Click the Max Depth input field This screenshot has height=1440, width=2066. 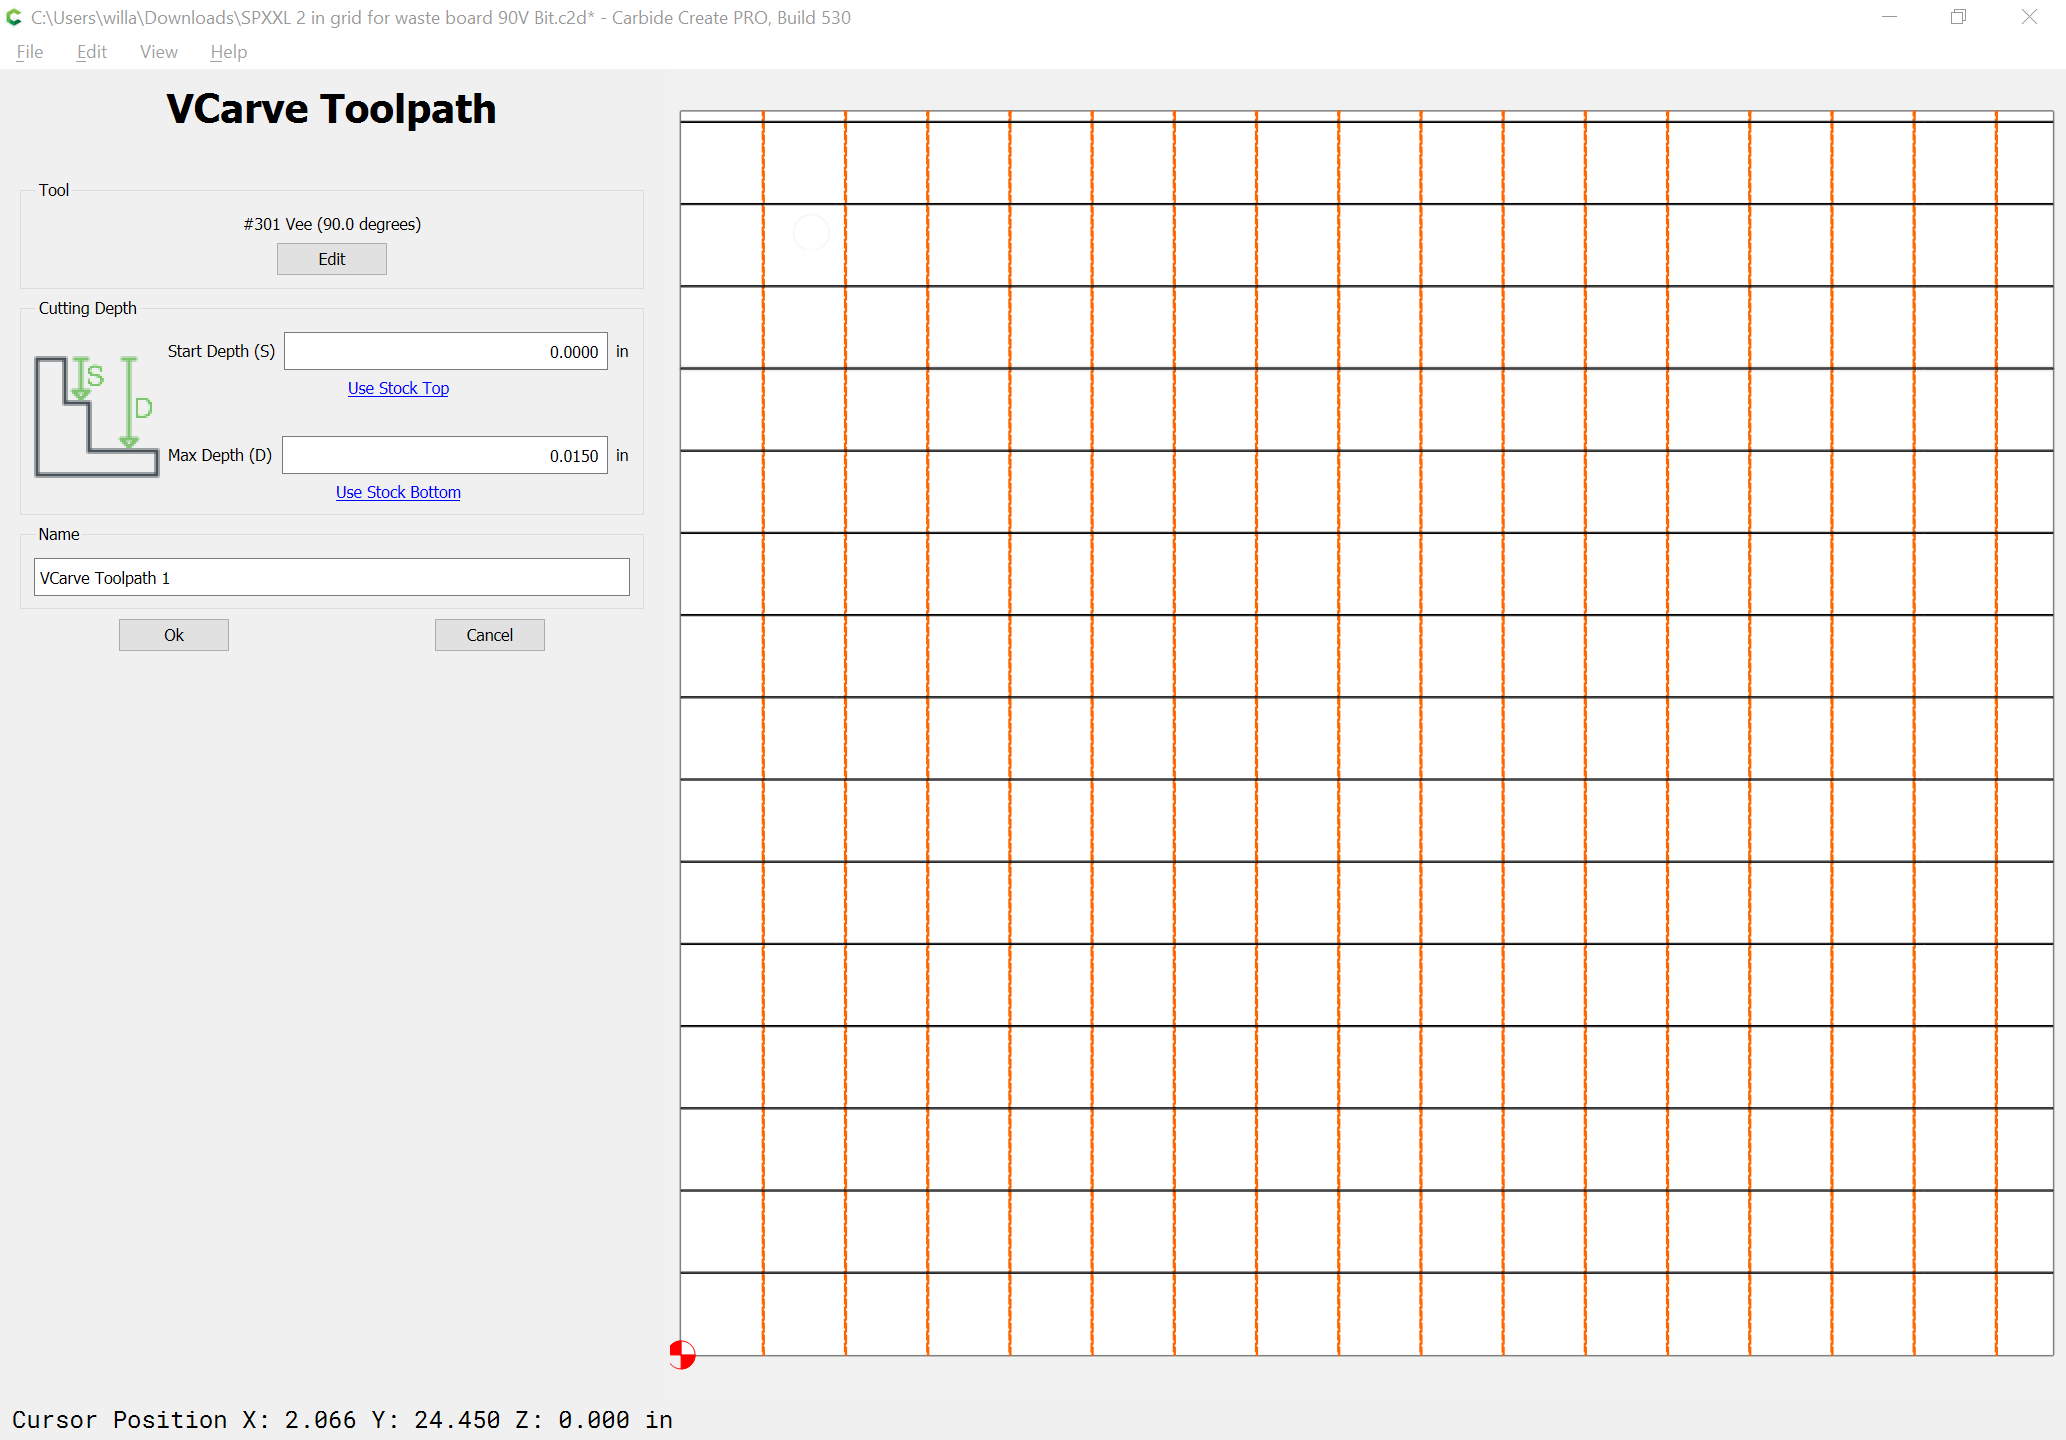(445, 455)
